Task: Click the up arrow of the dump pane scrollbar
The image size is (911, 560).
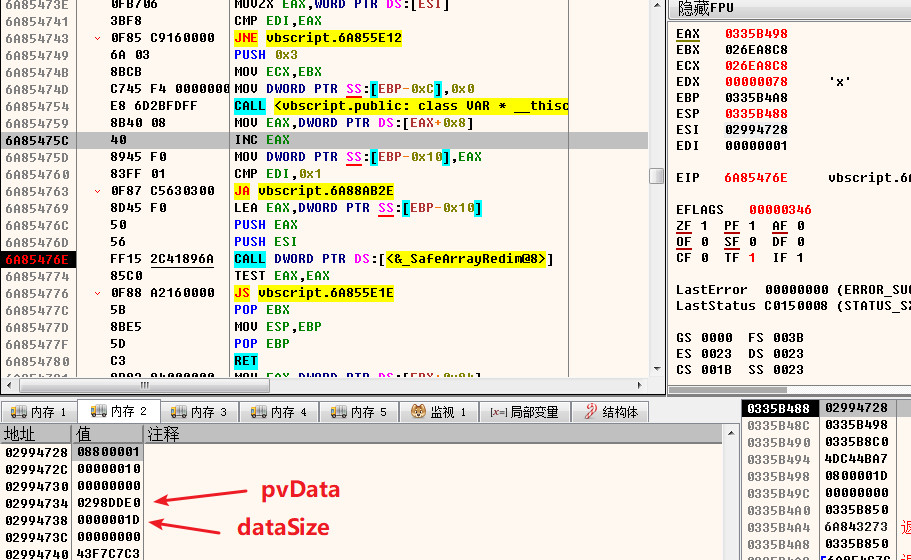Action: pos(731,433)
